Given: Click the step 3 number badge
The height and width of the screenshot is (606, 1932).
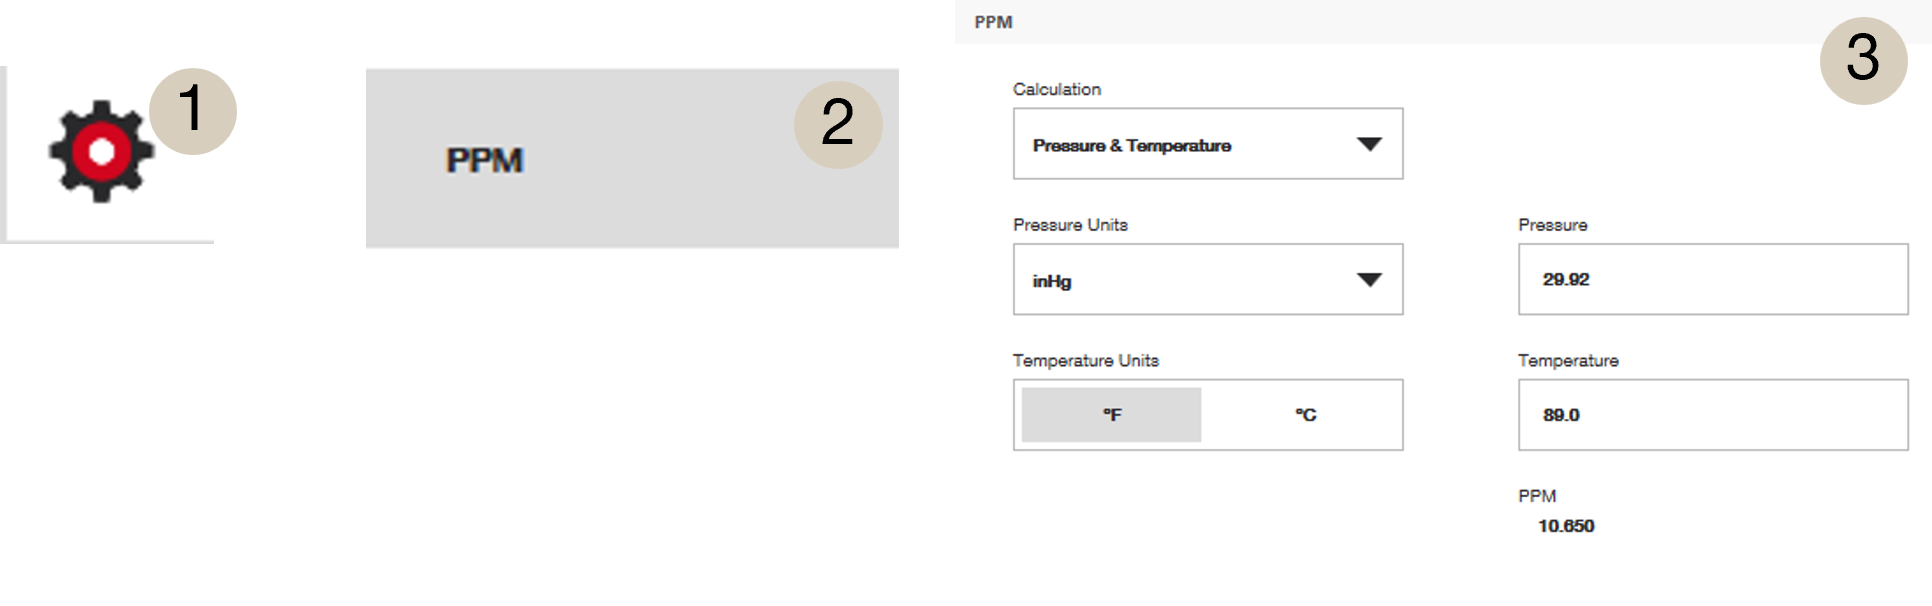Looking at the screenshot, I should pos(1863,60).
